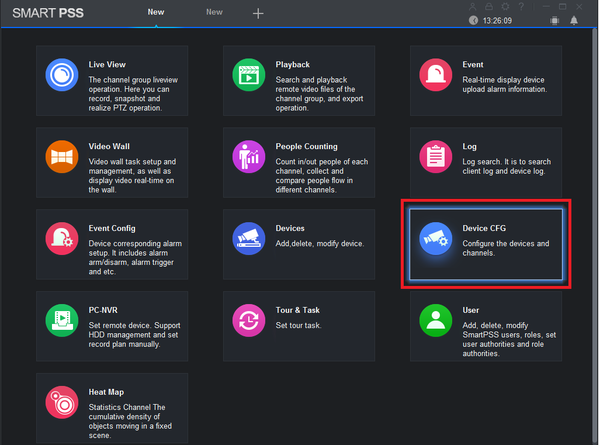Image resolution: width=600 pixels, height=445 pixels.
Task: Click the Event Config title
Action: pyautogui.click(x=112, y=228)
